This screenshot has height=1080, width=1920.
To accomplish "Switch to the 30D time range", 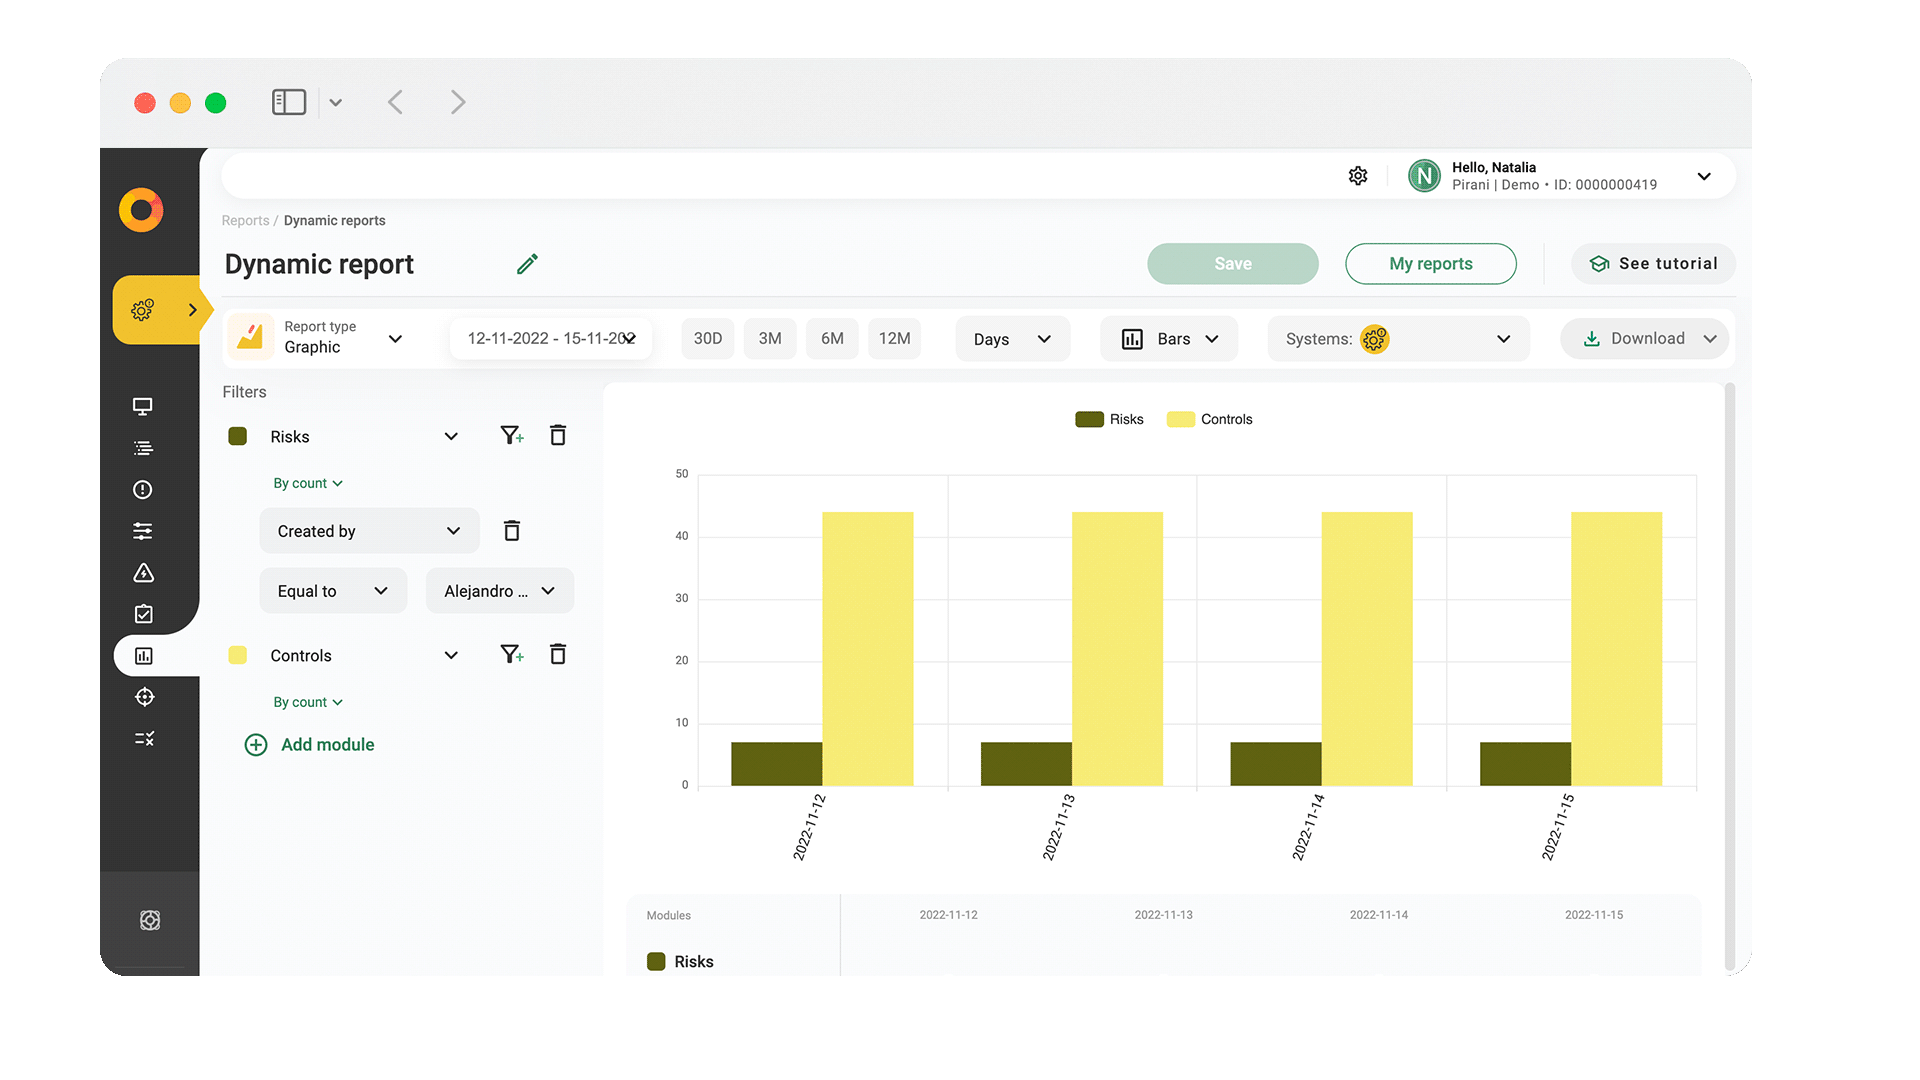I will click(707, 338).
